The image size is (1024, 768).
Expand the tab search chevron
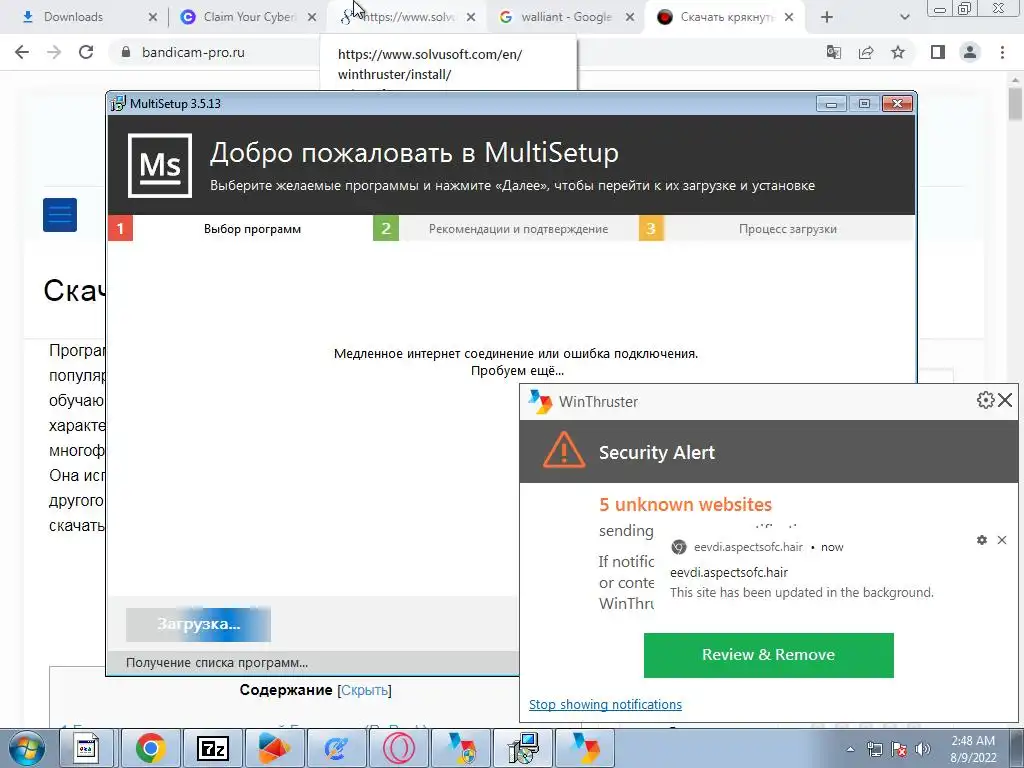[904, 17]
